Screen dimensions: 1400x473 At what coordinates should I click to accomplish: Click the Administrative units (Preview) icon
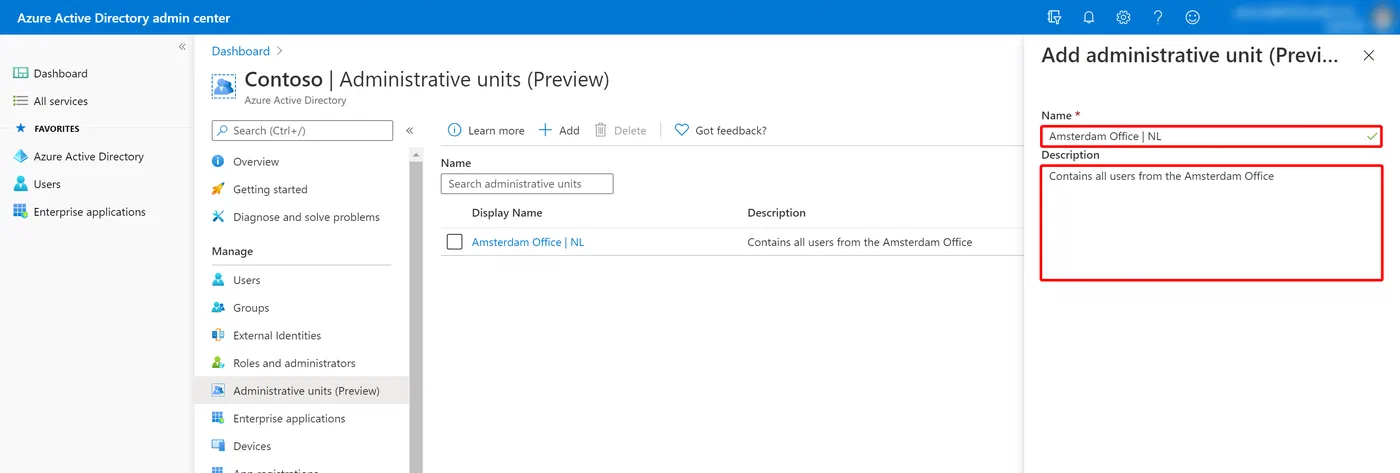[218, 391]
